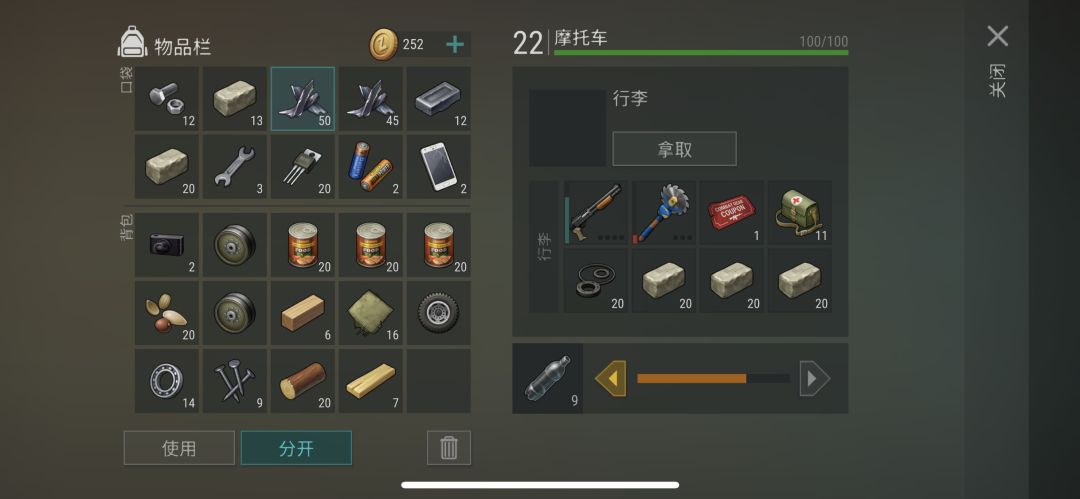The height and width of the screenshot is (499, 1080).
Task: Select the smartphone item
Action: click(439, 167)
